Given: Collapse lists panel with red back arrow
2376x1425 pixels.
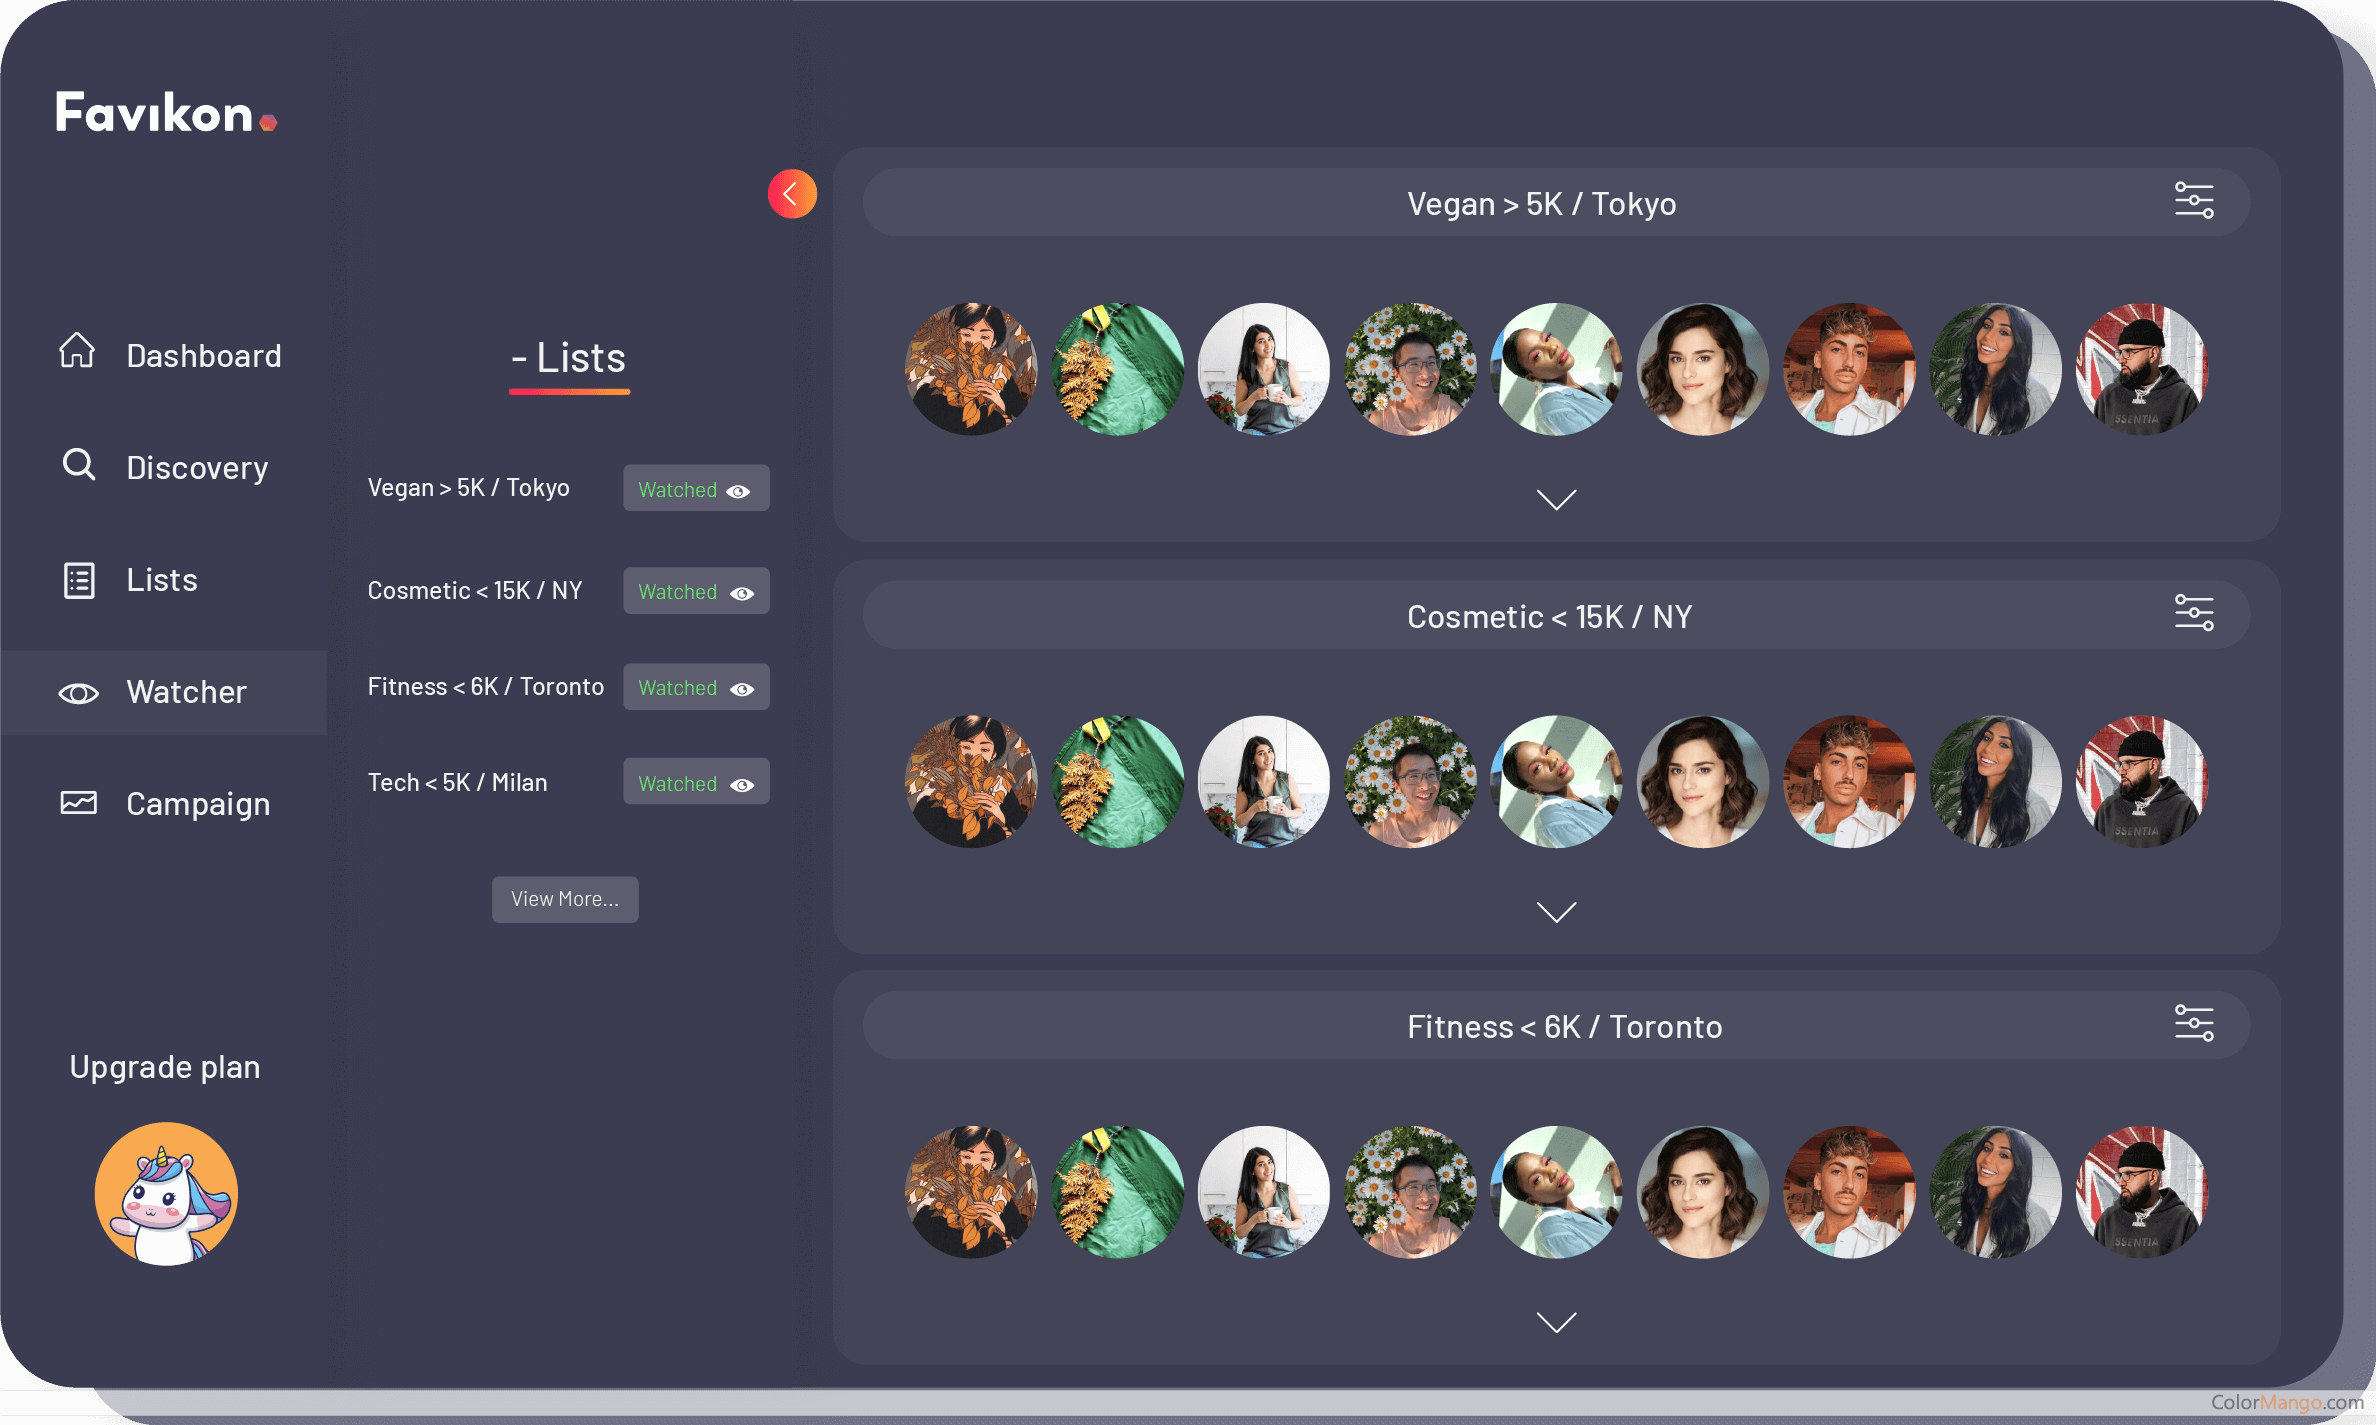Looking at the screenshot, I should click(792, 194).
